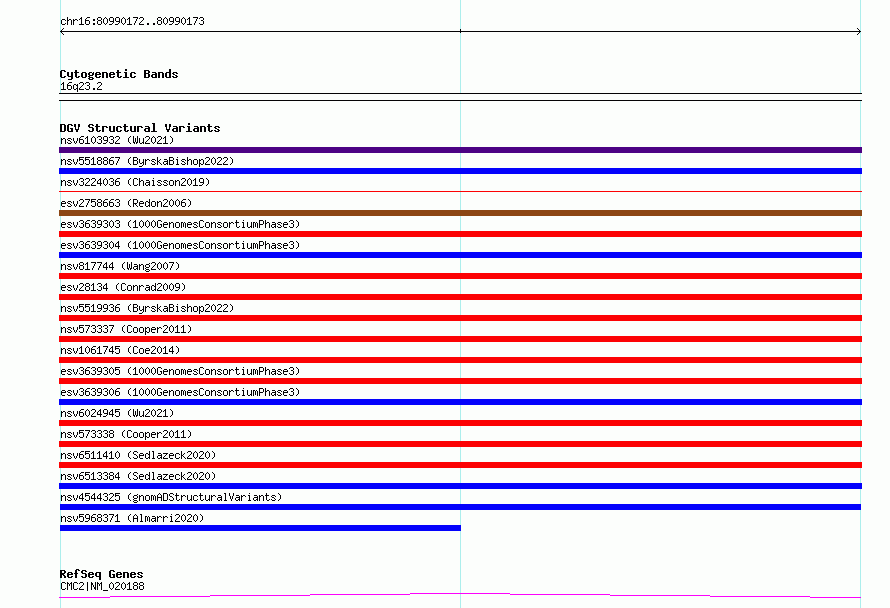Open variant nsv573337 (Cooper2011) label
The width and height of the screenshot is (890, 608).
[x=126, y=329]
